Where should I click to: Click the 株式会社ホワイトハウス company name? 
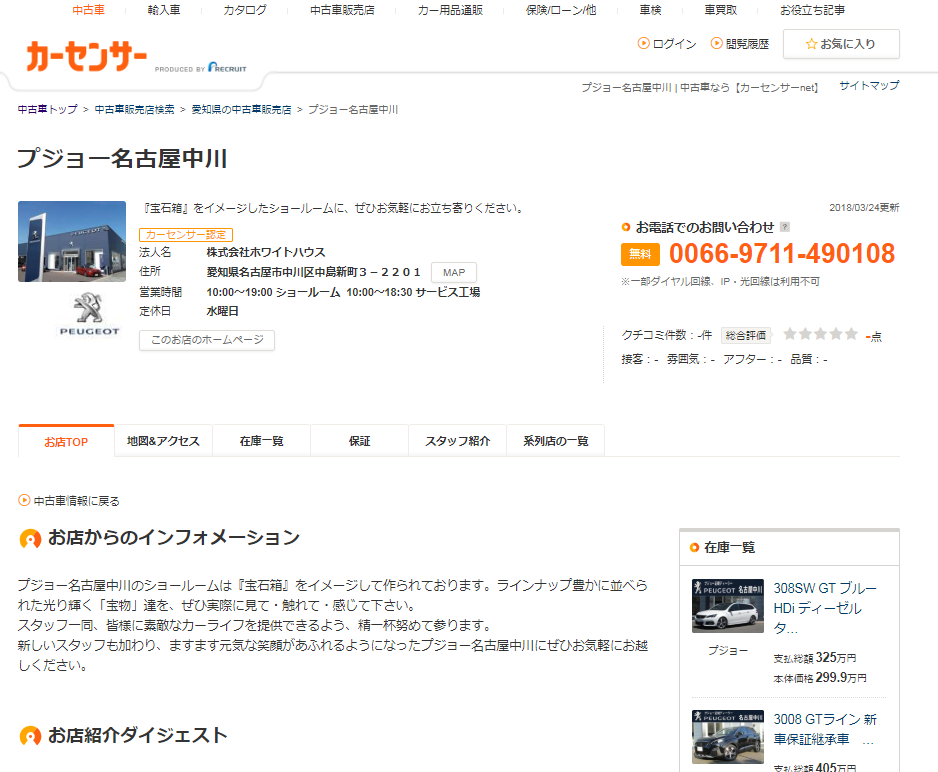click(x=266, y=252)
